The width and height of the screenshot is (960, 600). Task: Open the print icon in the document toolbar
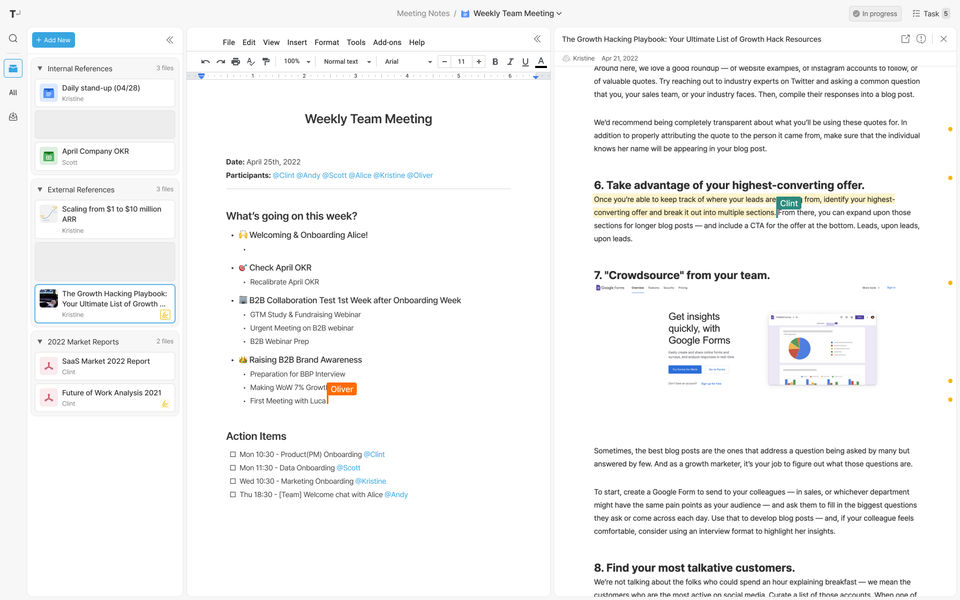coord(235,61)
